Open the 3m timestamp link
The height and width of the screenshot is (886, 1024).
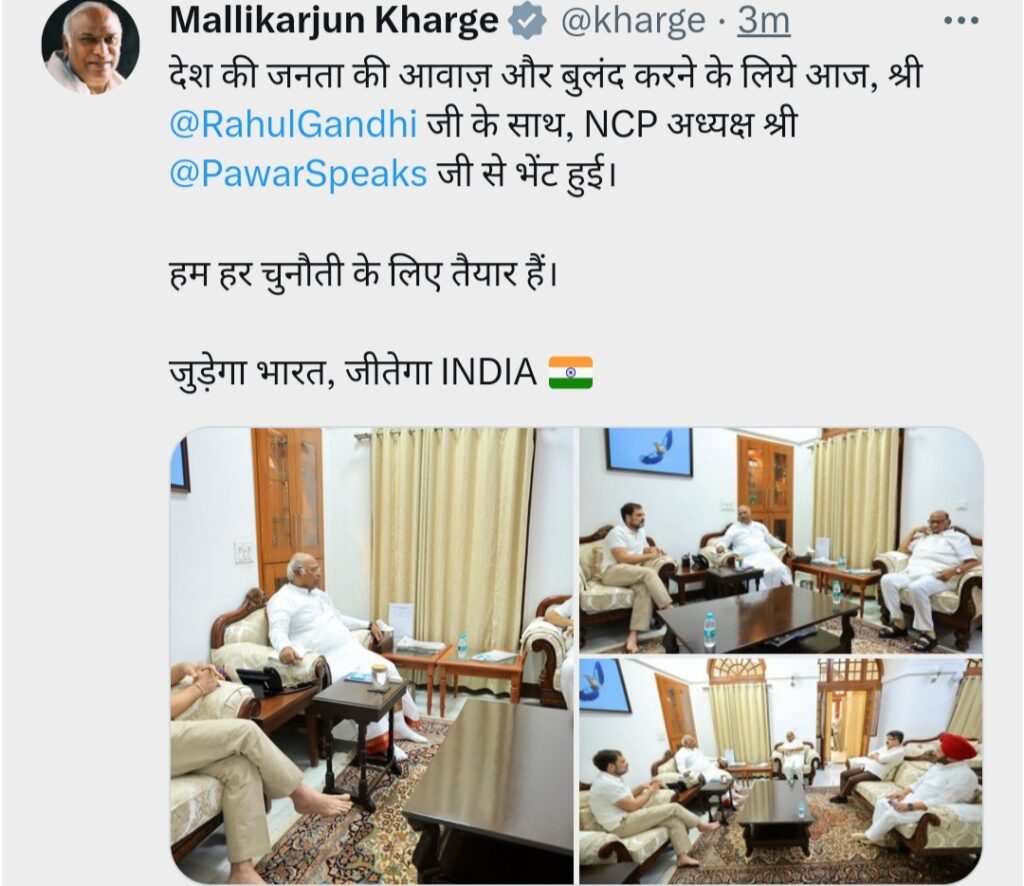tap(763, 21)
